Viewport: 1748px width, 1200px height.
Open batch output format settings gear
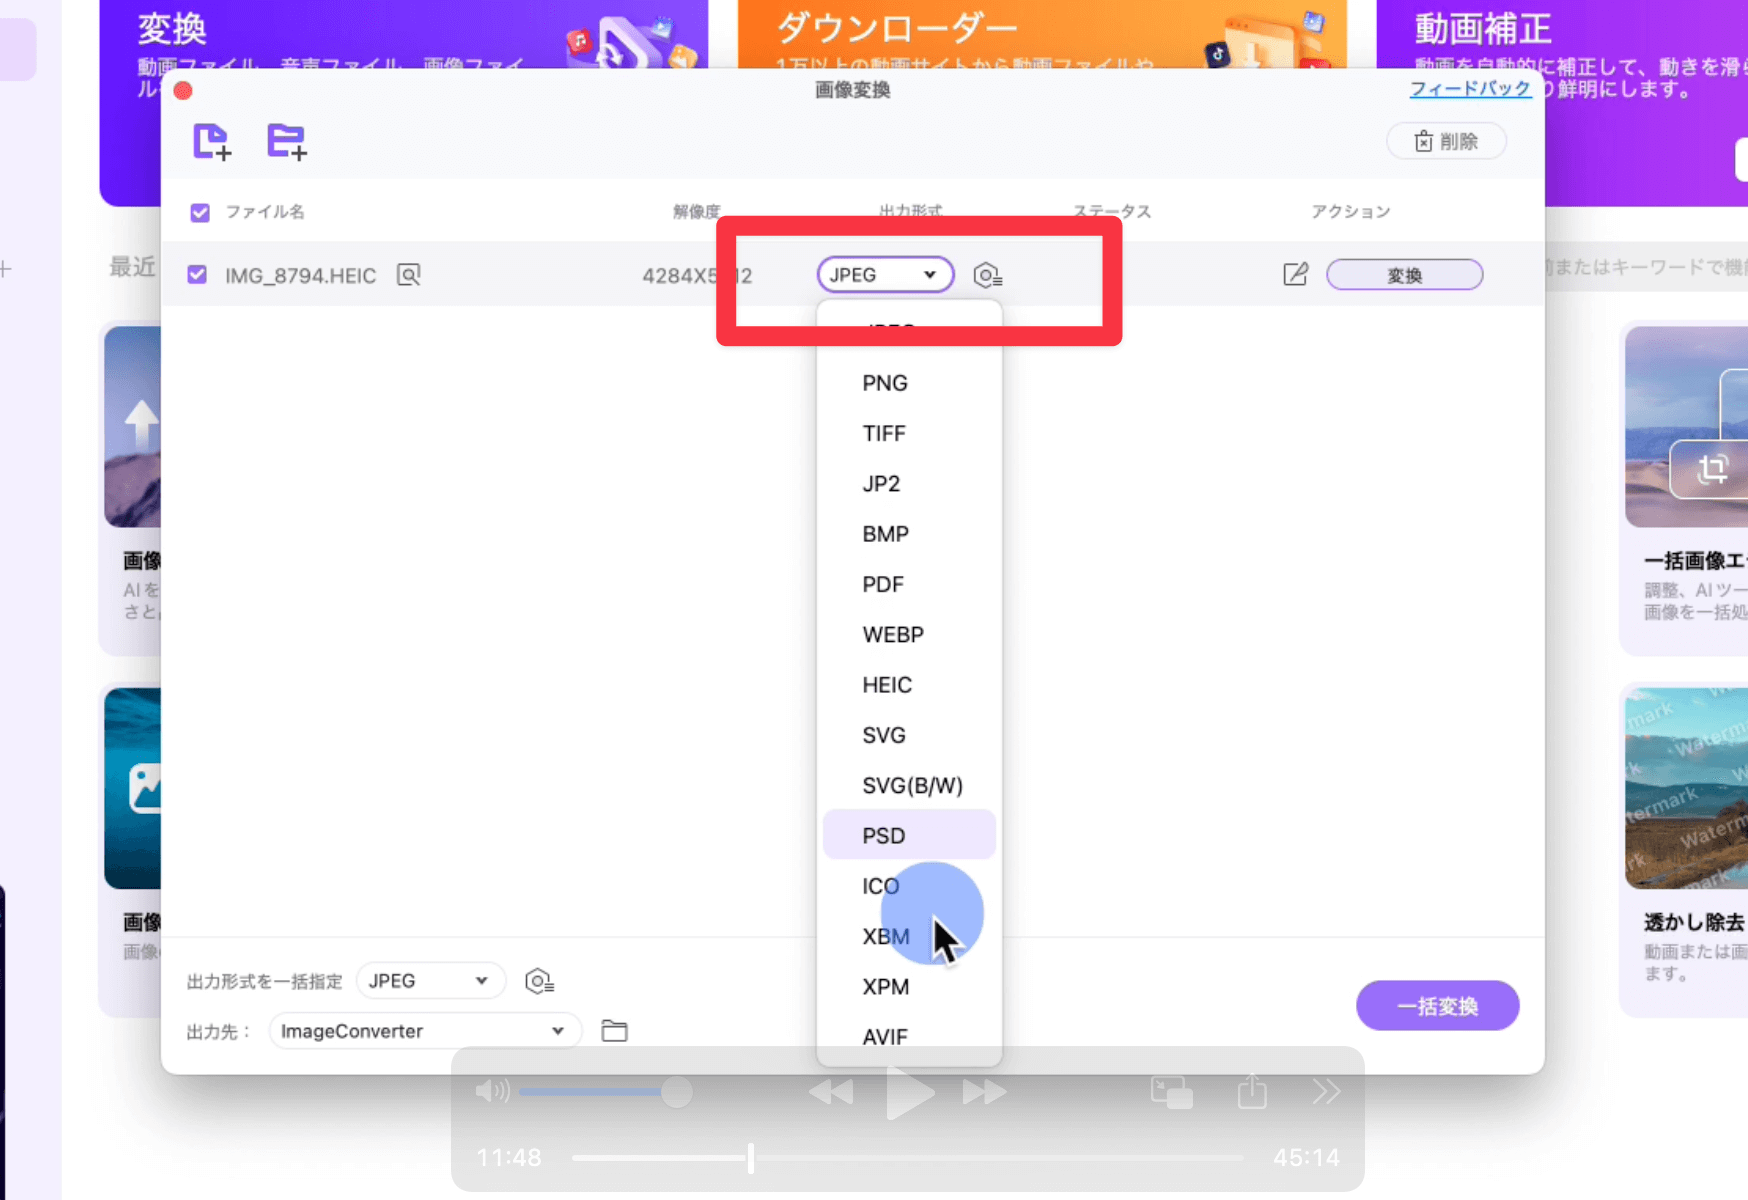click(x=540, y=980)
